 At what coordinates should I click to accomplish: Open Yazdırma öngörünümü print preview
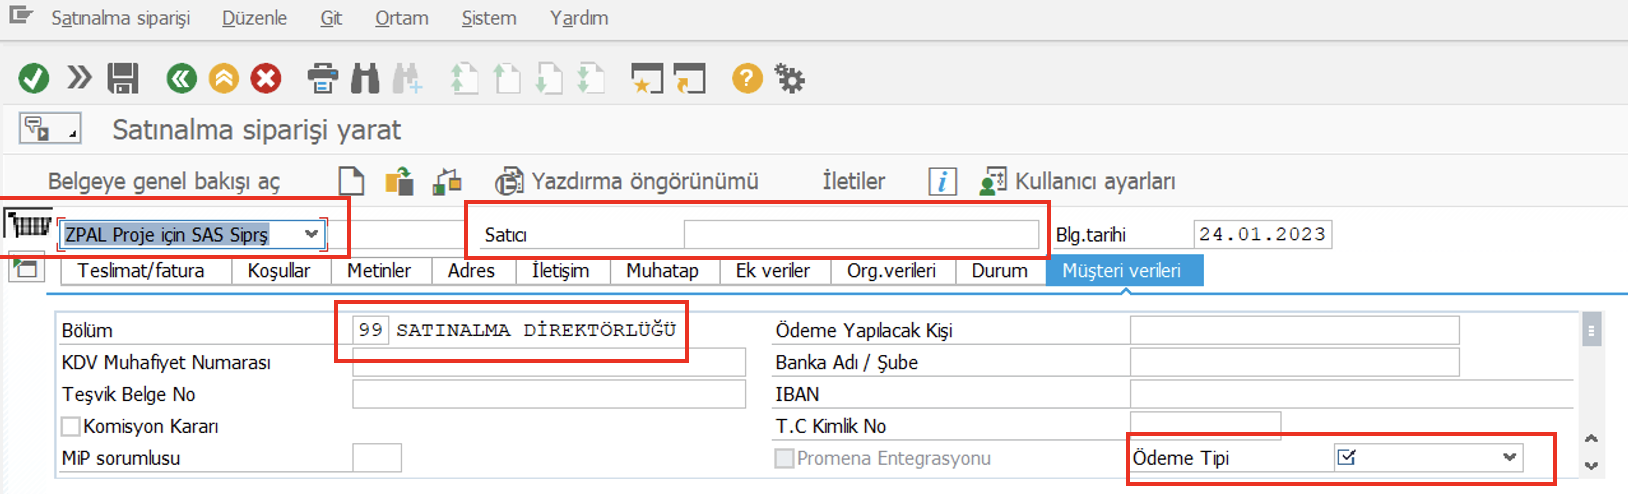(628, 181)
